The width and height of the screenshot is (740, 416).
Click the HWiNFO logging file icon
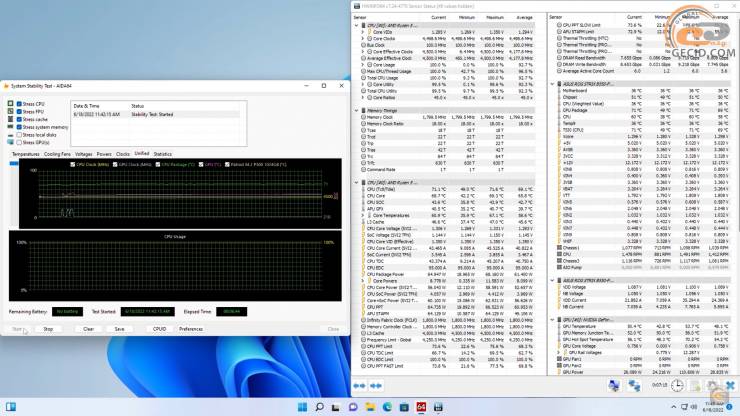695,385
